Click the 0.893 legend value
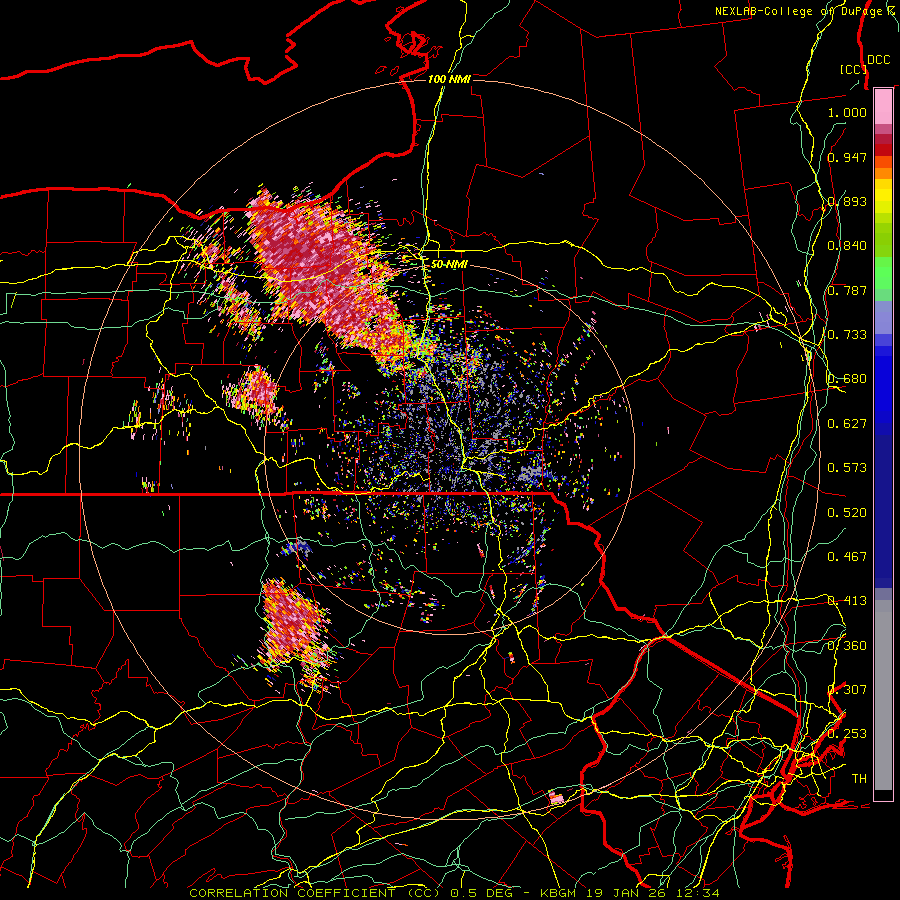The image size is (900, 900). 847,201
